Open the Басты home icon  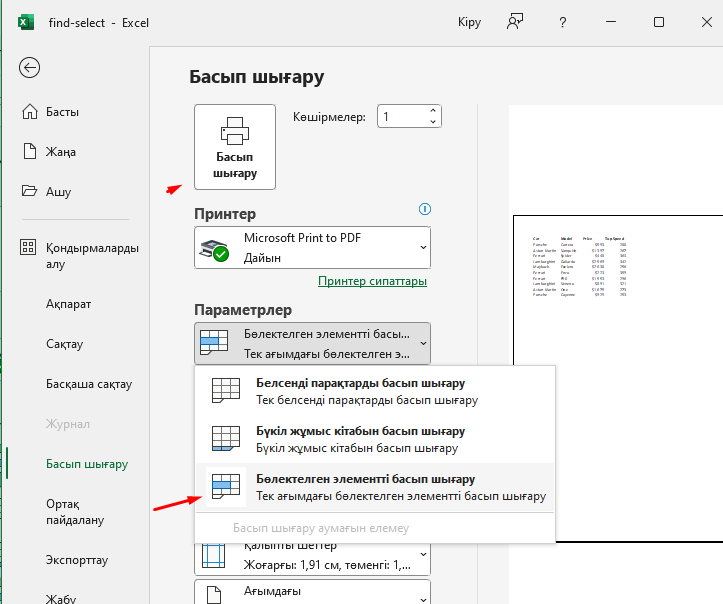30,112
